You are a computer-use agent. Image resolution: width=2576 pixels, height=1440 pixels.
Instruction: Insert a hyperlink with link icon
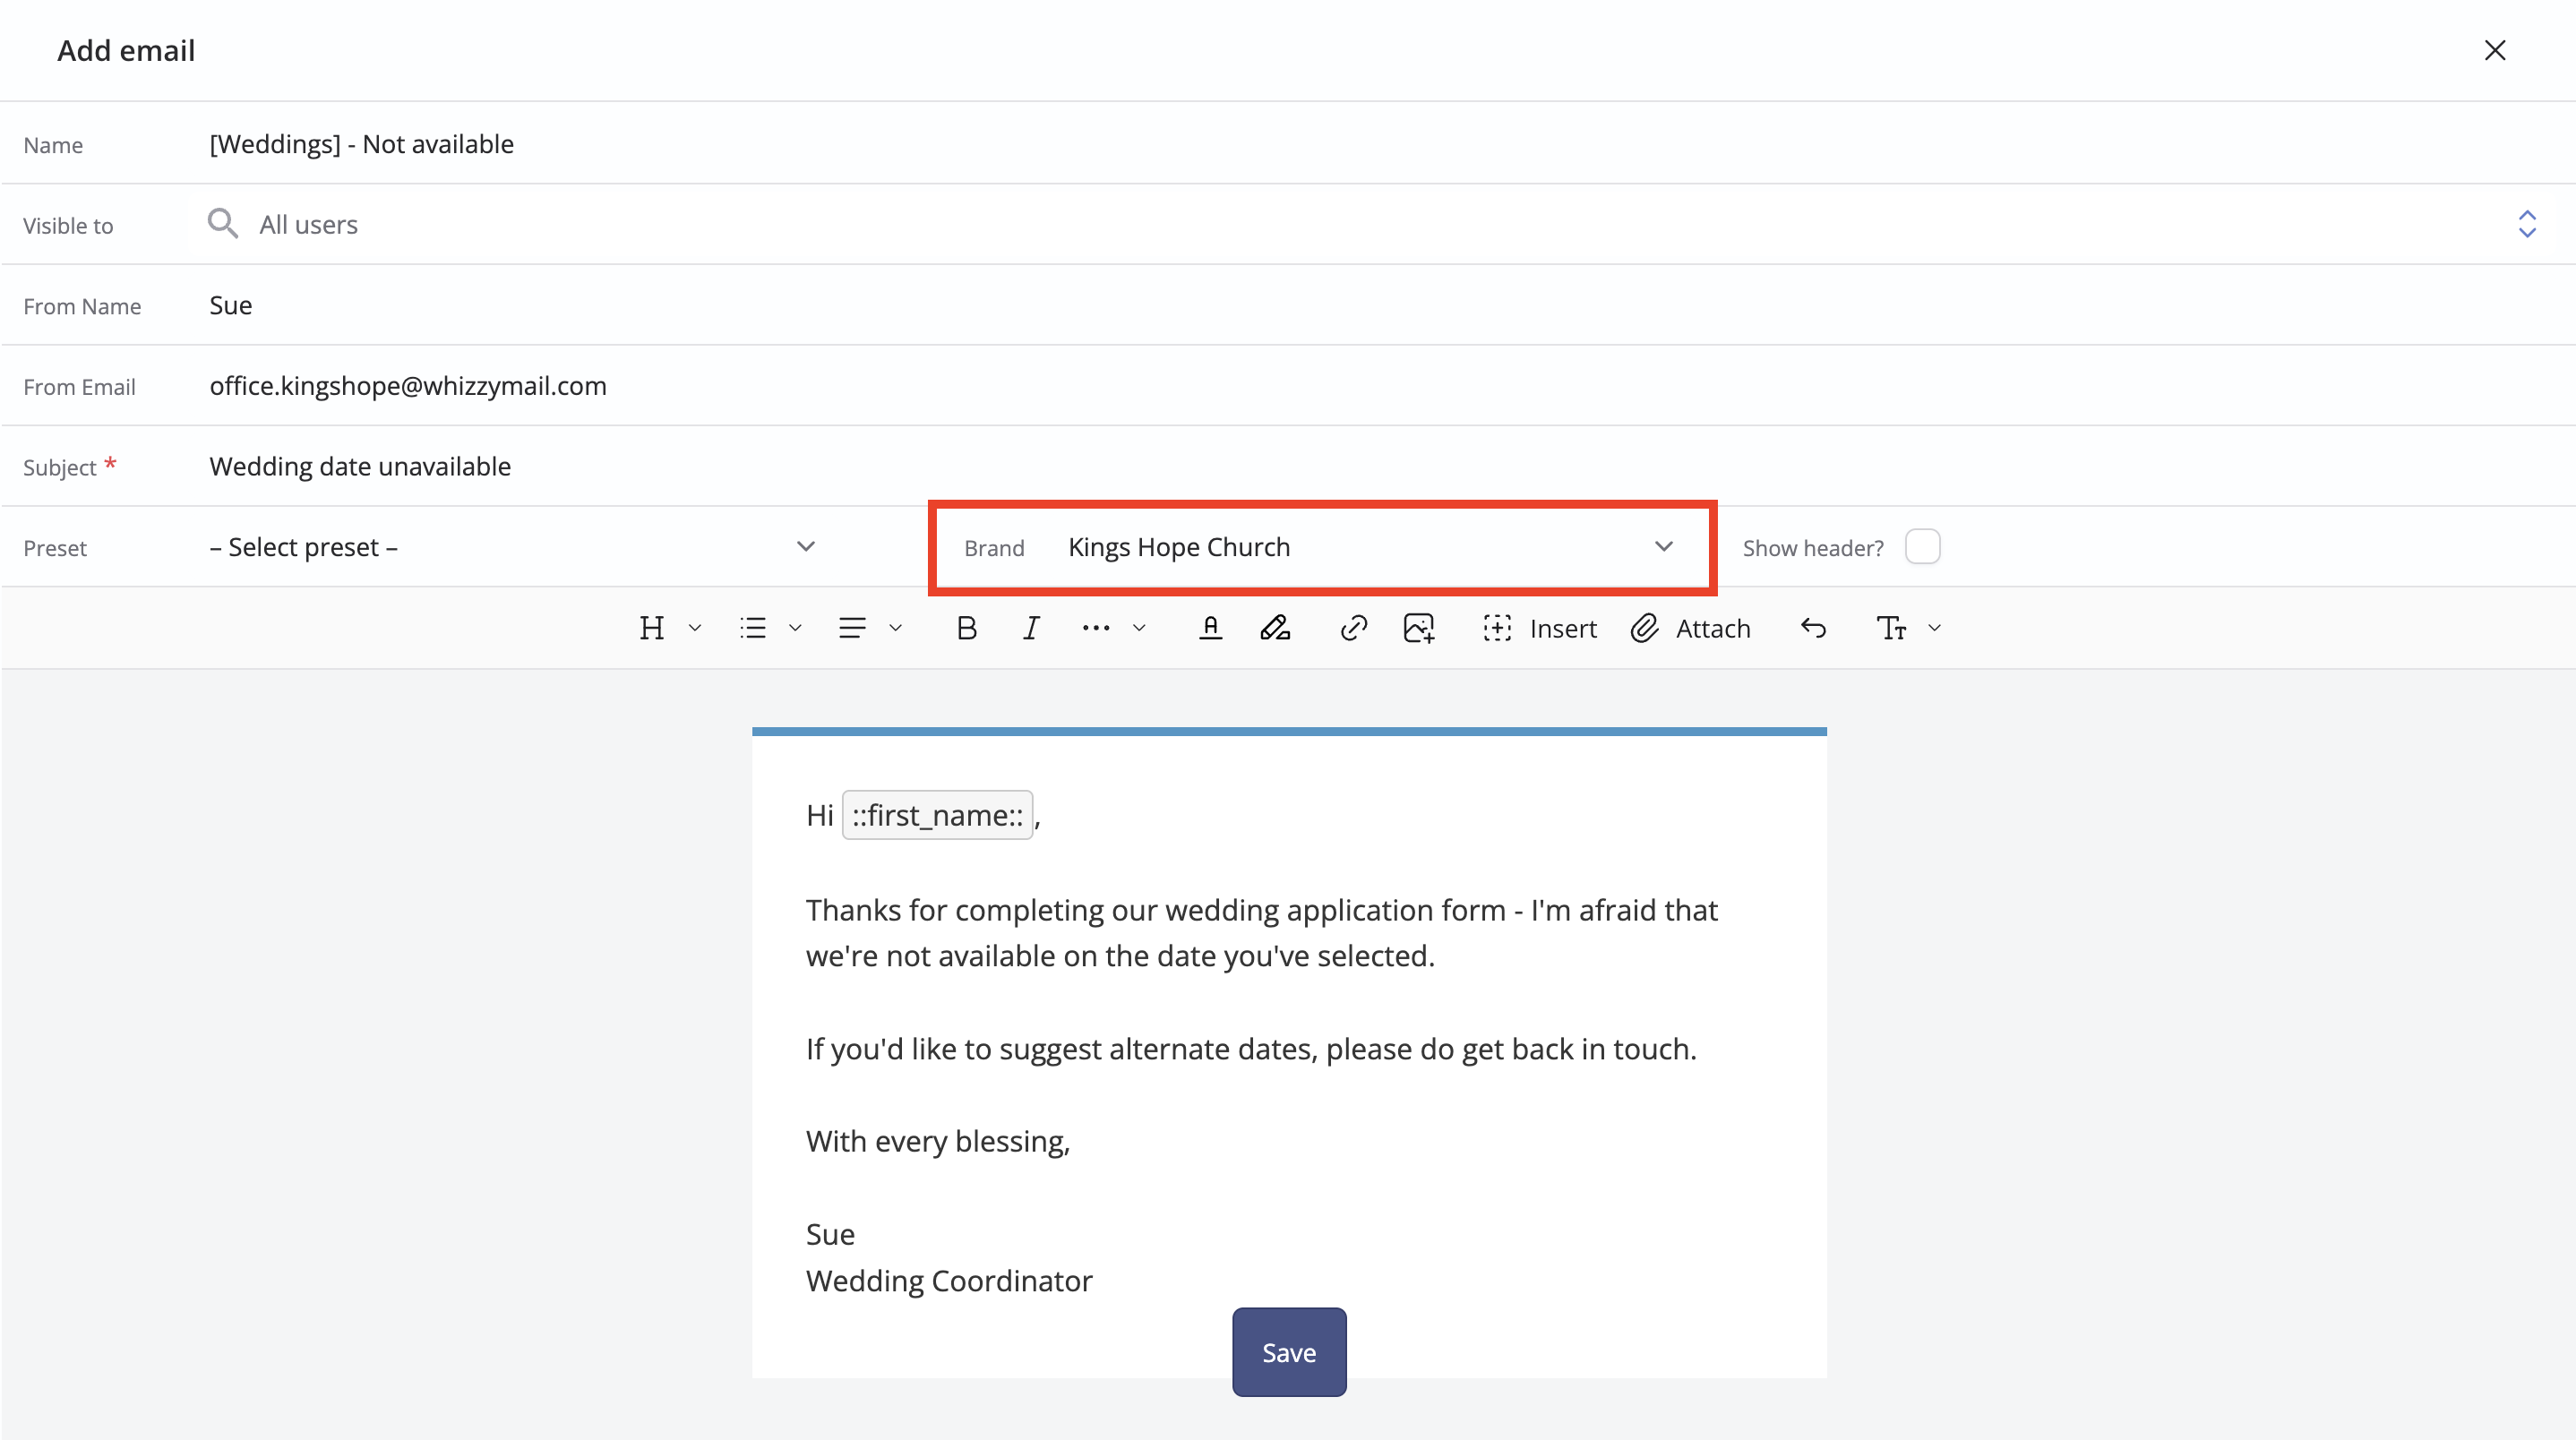(x=1353, y=628)
